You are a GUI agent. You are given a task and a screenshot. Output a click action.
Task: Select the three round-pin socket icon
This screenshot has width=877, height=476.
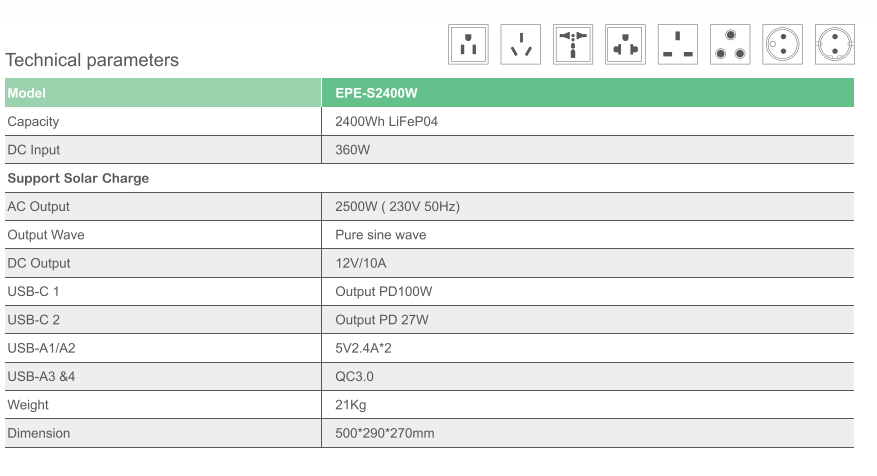click(x=730, y=44)
